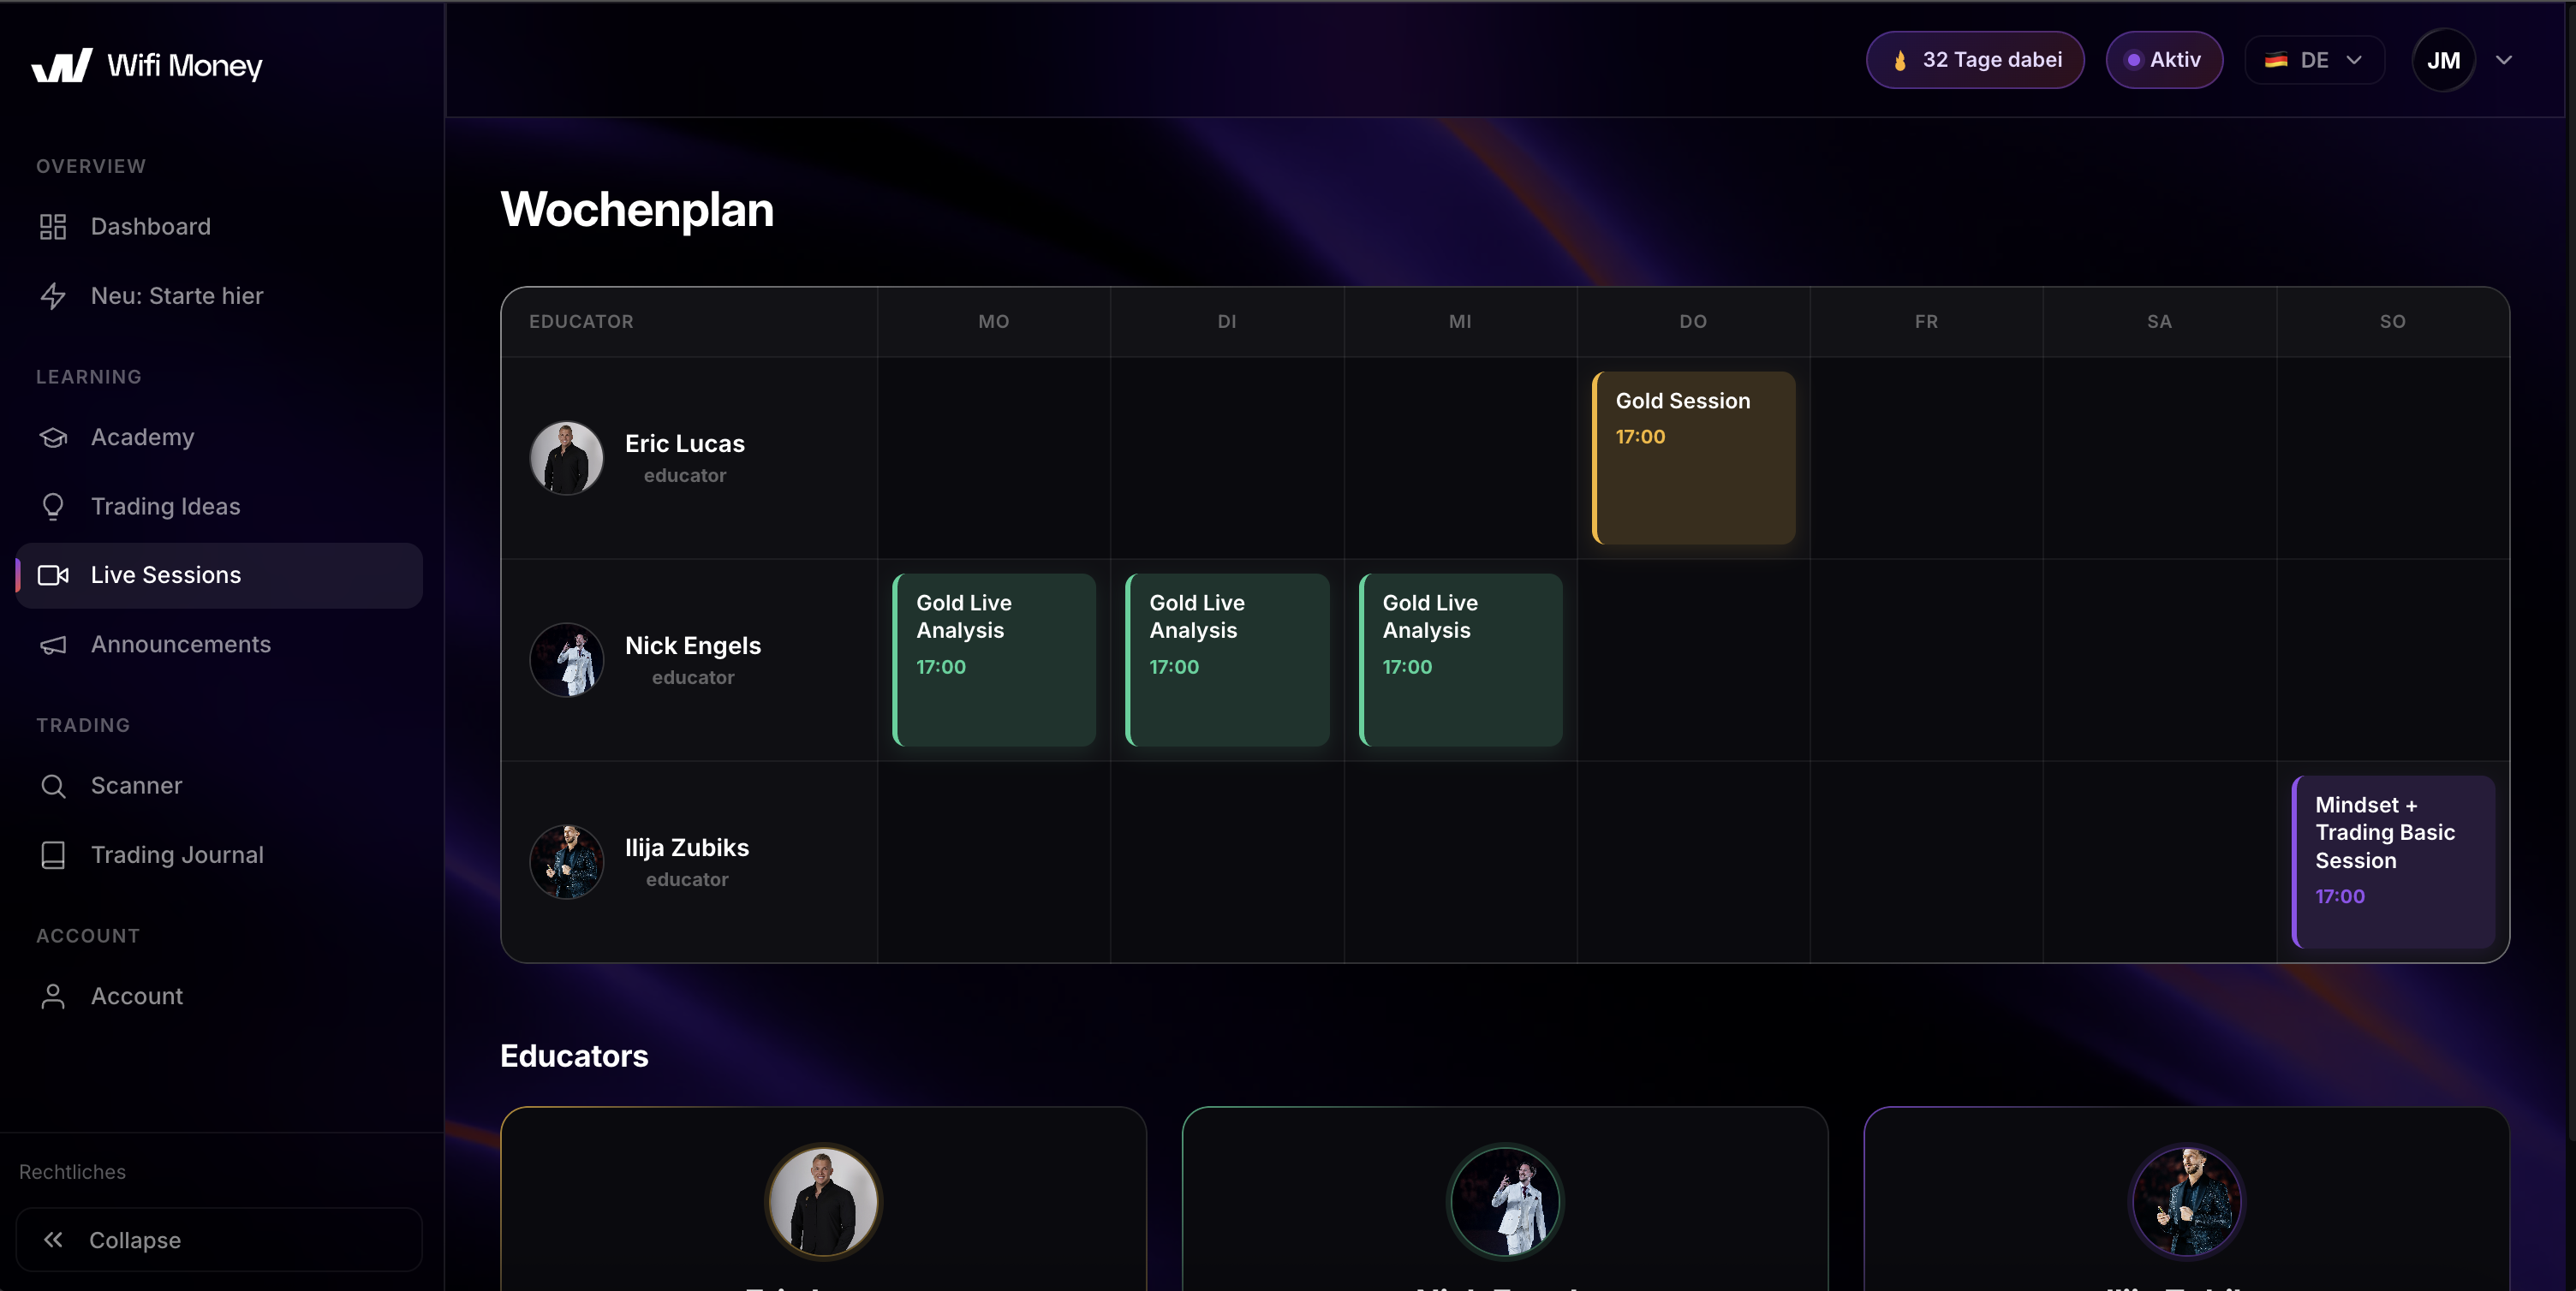Open the Dashboard menu item
The height and width of the screenshot is (1291, 2576).
(x=219, y=227)
